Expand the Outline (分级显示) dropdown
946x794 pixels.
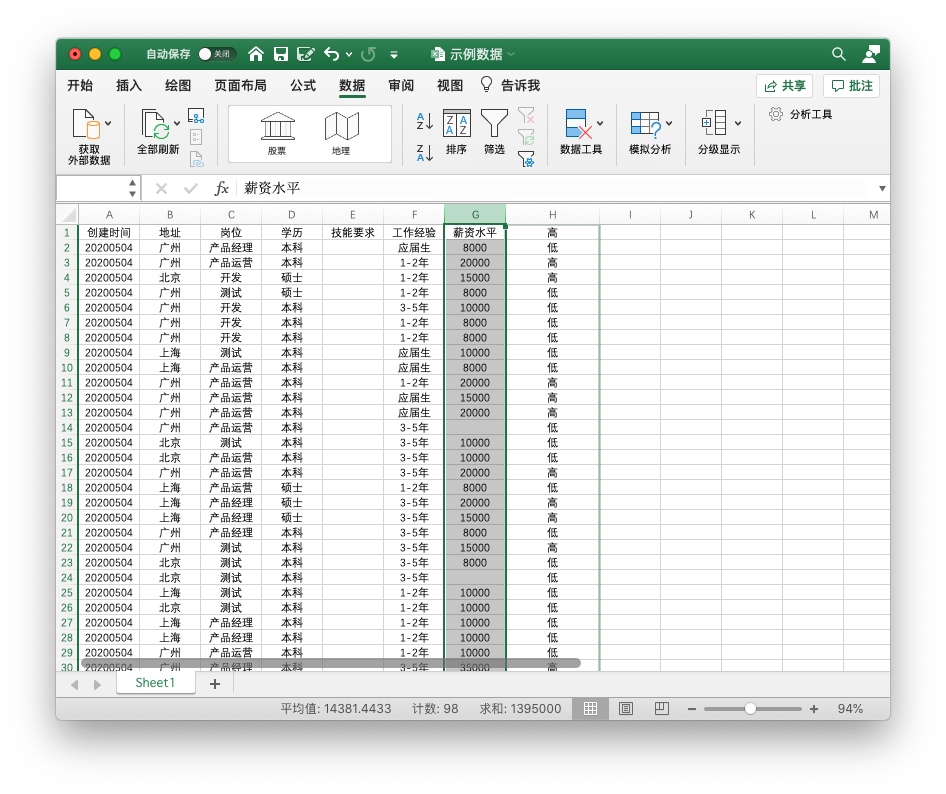click(x=738, y=123)
